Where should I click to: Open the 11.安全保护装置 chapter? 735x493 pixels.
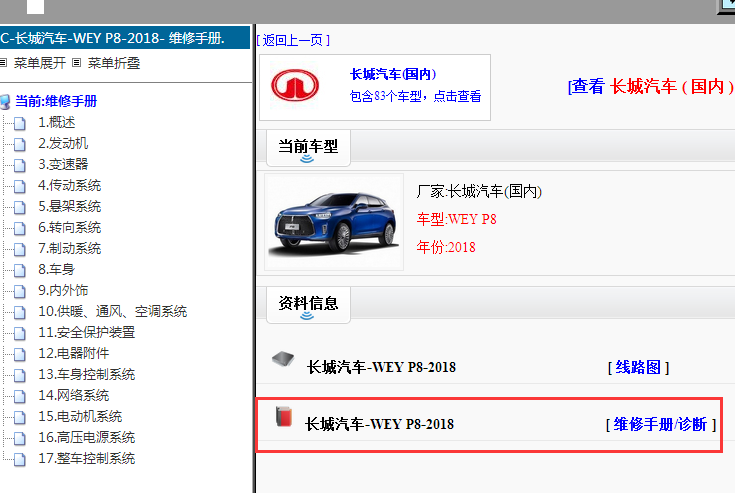[86, 332]
